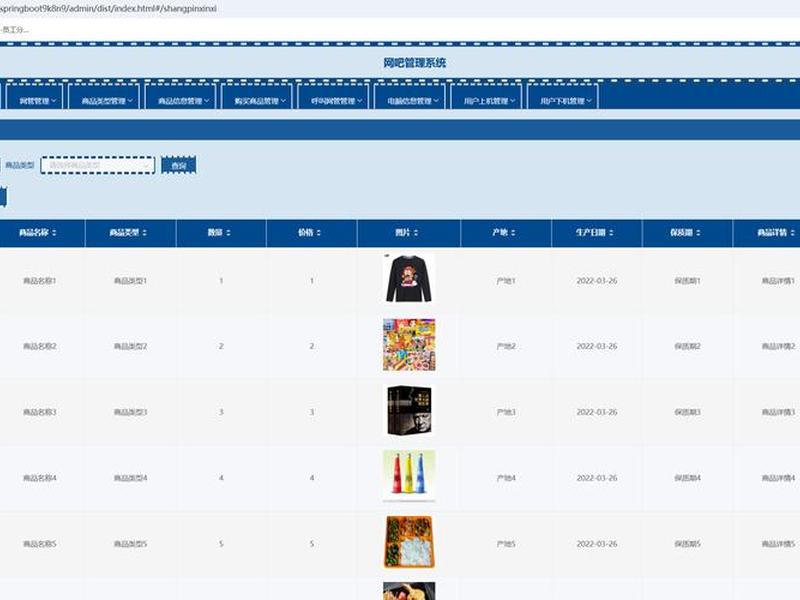This screenshot has height=600, width=800.
Task: Click the 产地3 cell
Action: coord(506,412)
